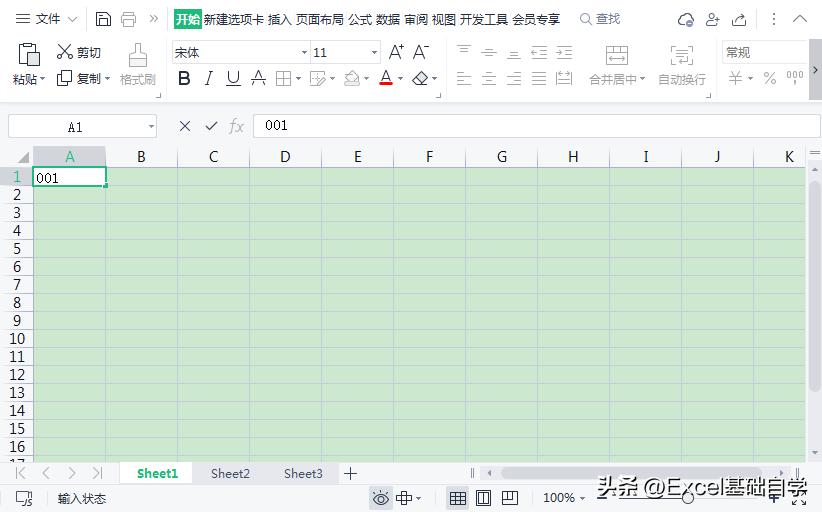Viewport: 822px width, 512px height.
Task: Confirm the cell entry with checkmark
Action: [x=211, y=126]
